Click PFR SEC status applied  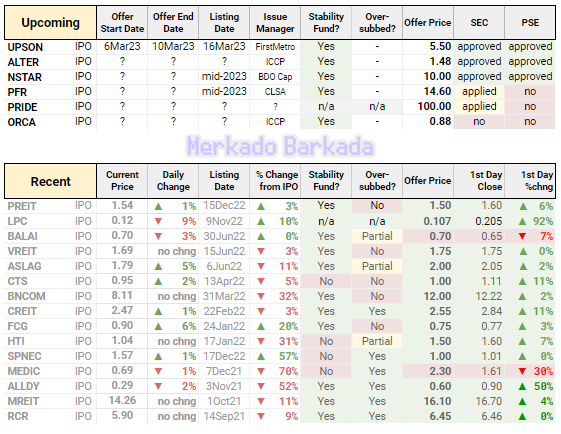[x=479, y=92]
